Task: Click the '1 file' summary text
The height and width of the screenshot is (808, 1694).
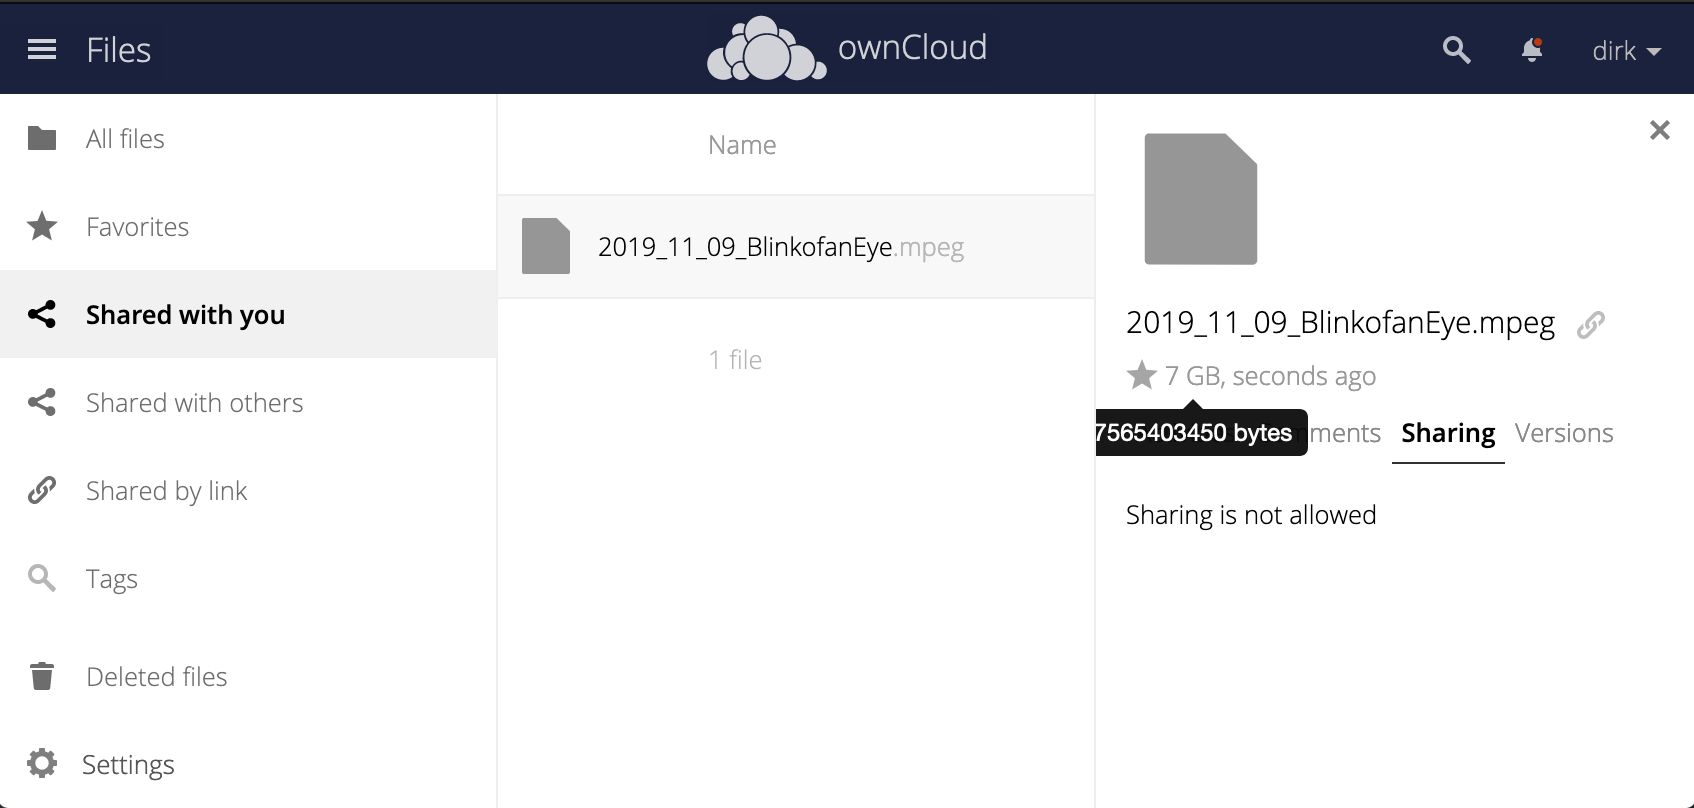Action: (x=735, y=360)
